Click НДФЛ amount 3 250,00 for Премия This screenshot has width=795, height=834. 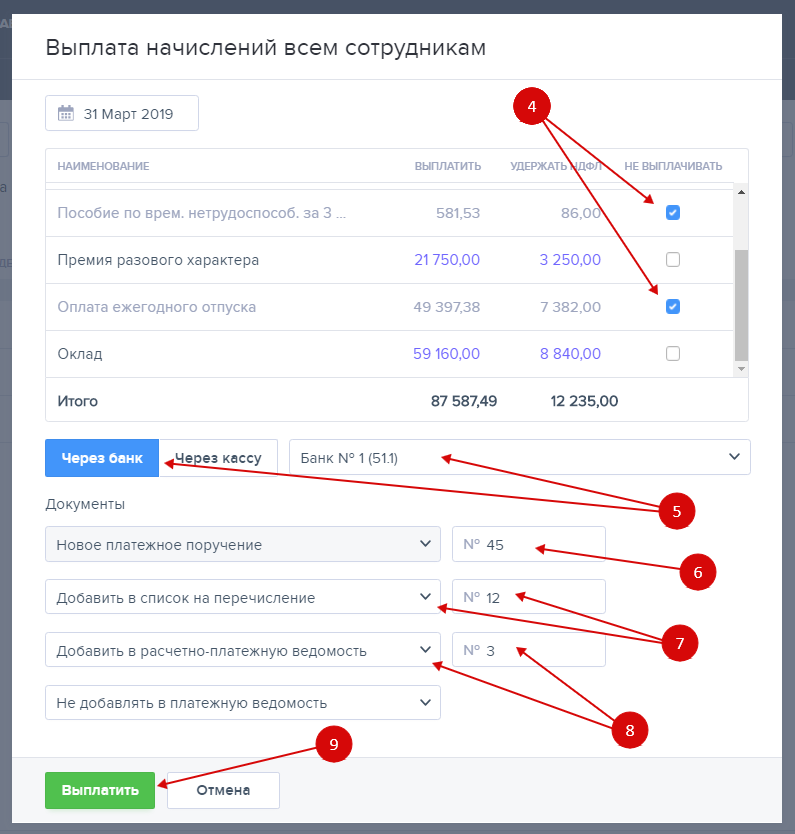tap(570, 260)
